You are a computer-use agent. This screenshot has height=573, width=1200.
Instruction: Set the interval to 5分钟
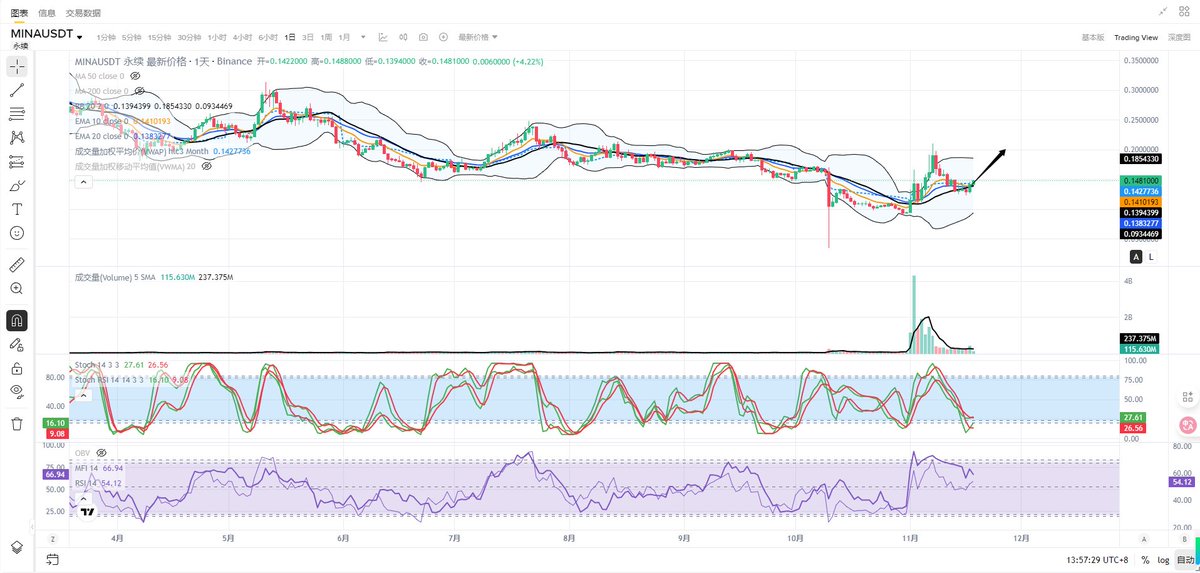(131, 37)
